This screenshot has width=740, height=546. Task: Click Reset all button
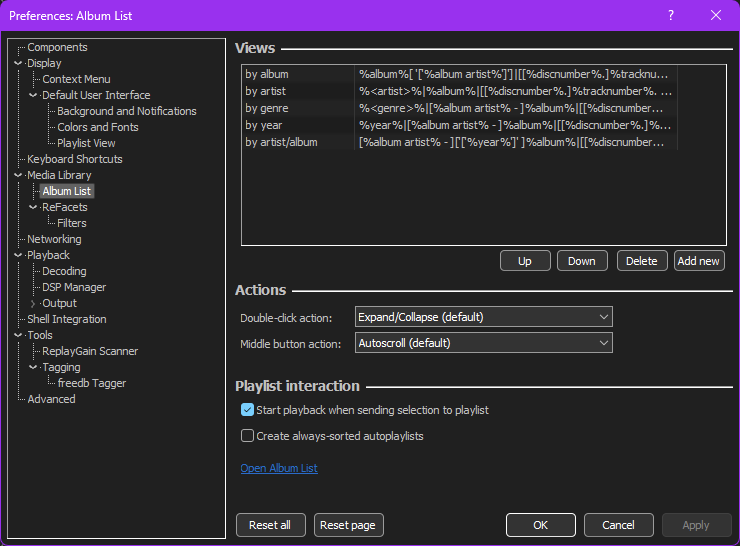pos(270,525)
